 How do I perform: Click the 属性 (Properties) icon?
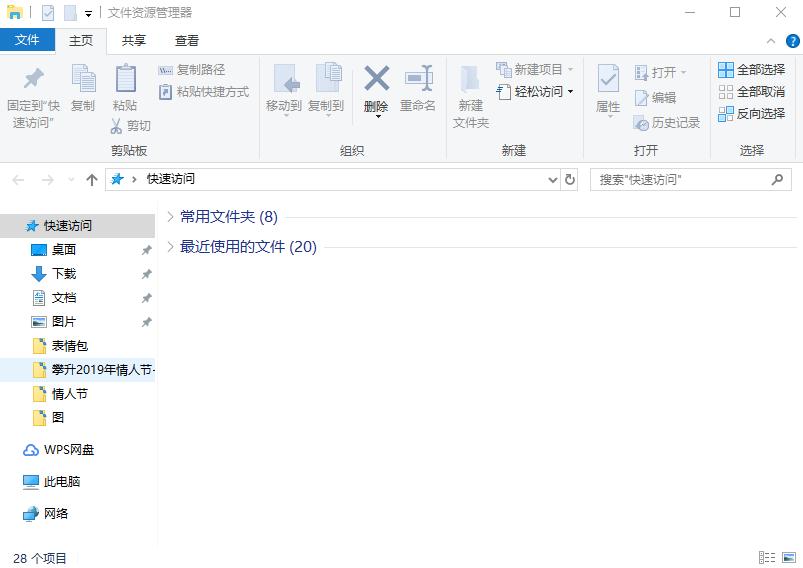coord(608,79)
